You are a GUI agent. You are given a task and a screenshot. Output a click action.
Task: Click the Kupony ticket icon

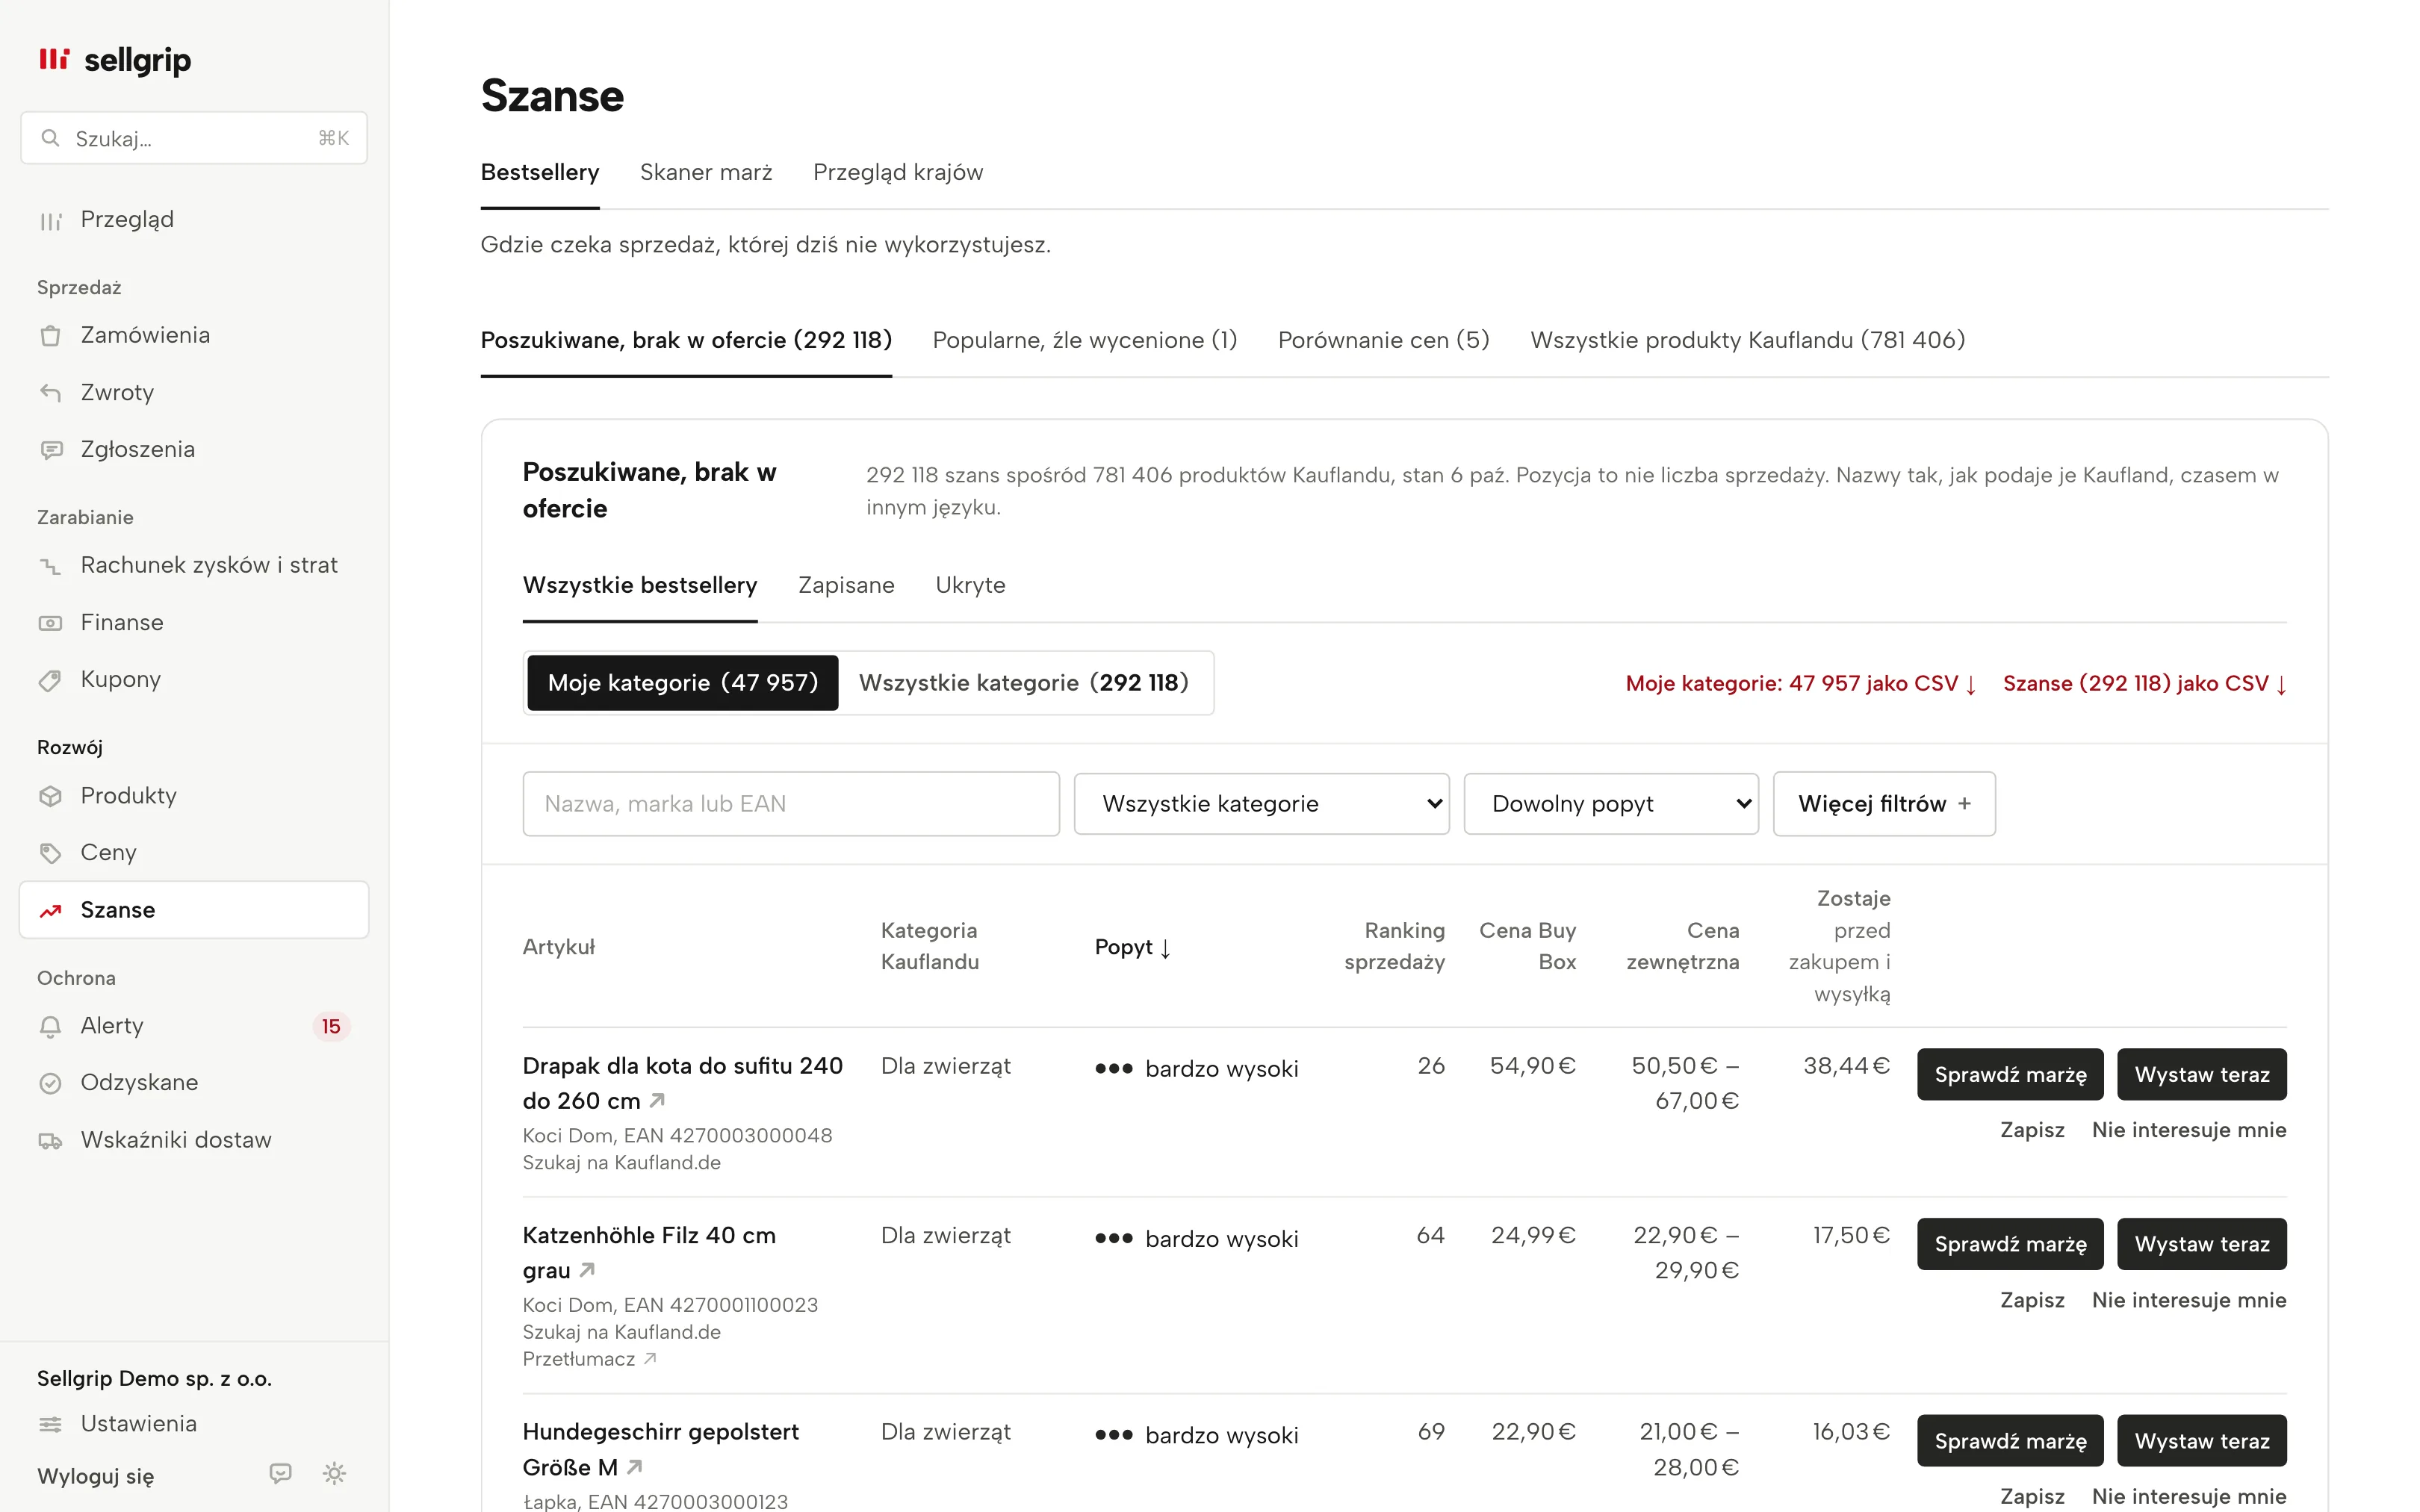pos(50,680)
